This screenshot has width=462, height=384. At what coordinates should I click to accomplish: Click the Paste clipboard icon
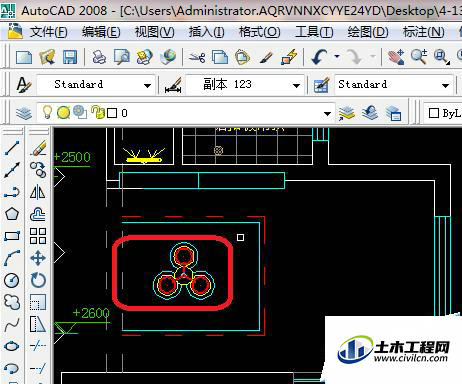coord(243,57)
